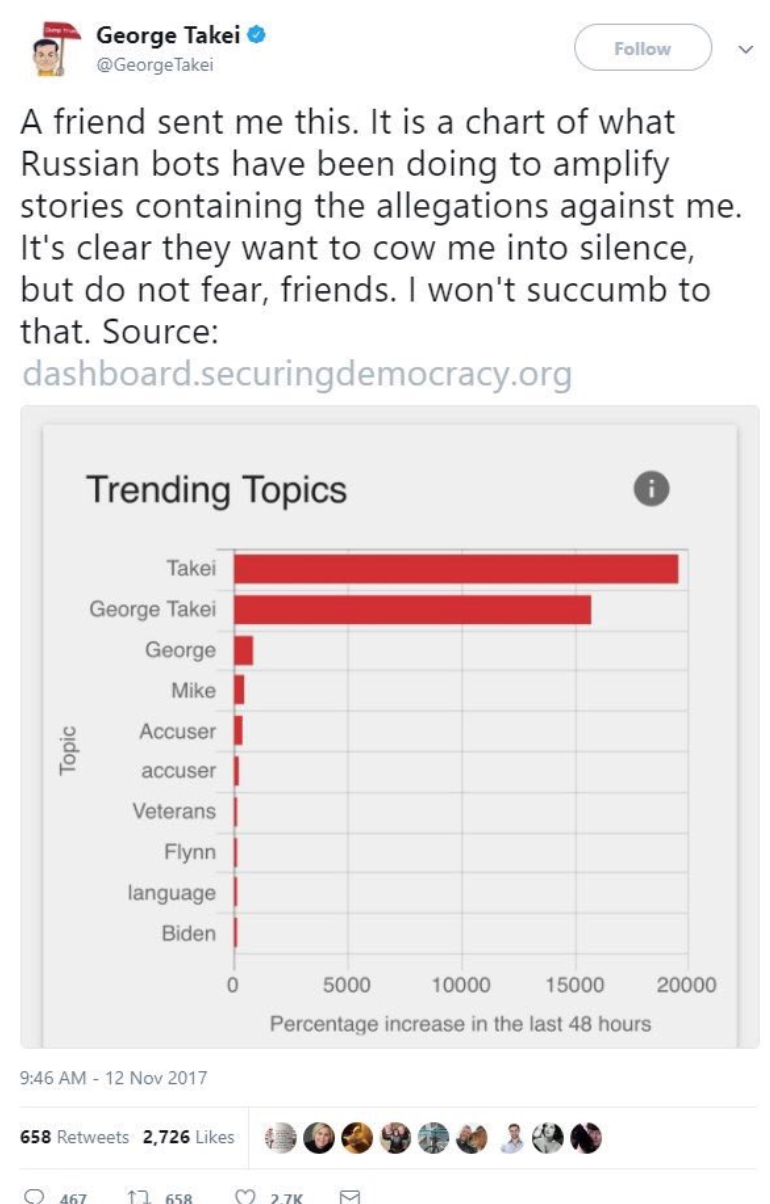The image size is (770, 1204).
Task: View the 2,726 Likes list
Action: 189,1137
